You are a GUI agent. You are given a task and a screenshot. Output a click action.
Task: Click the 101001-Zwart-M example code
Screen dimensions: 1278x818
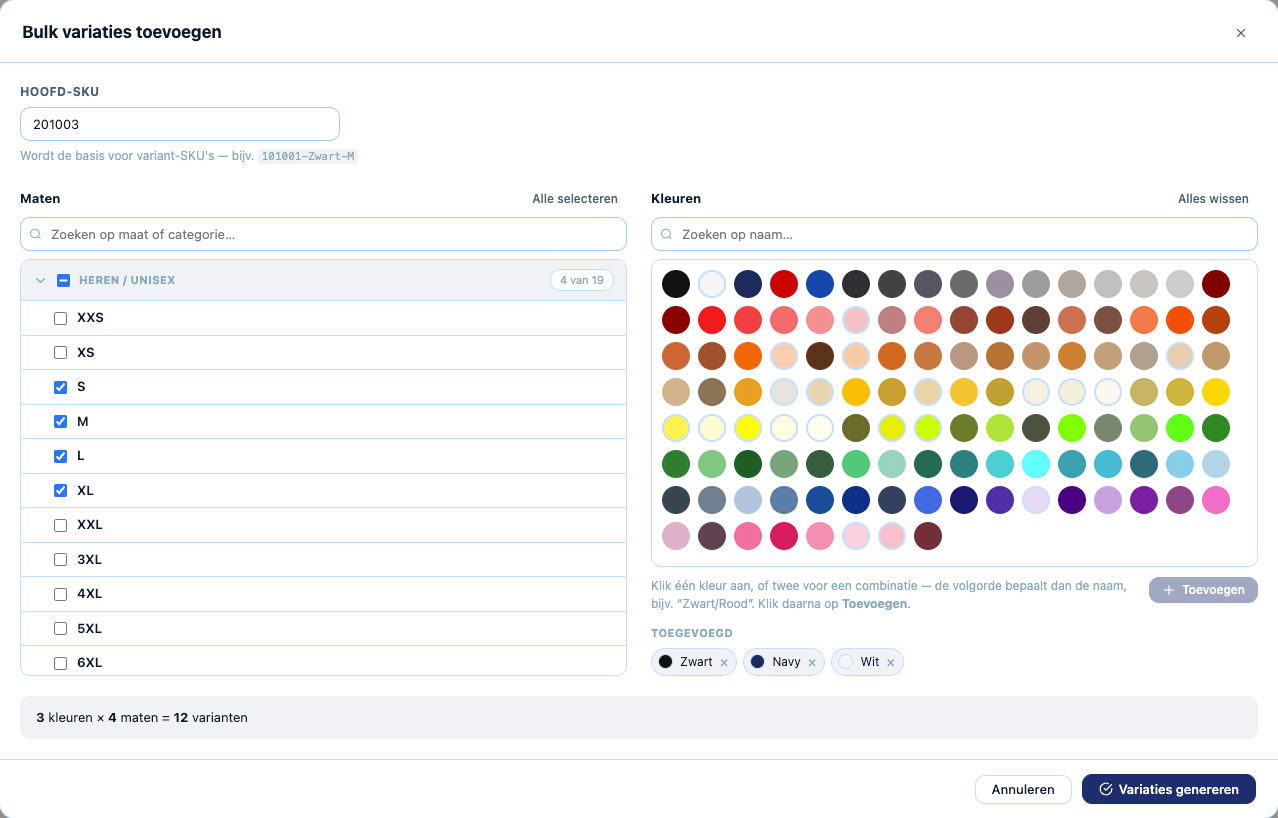(308, 157)
